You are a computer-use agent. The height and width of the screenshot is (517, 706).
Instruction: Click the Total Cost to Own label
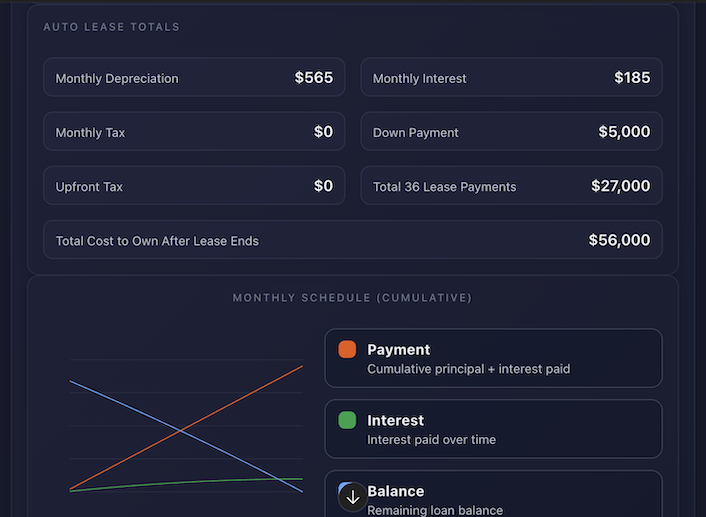(157, 241)
